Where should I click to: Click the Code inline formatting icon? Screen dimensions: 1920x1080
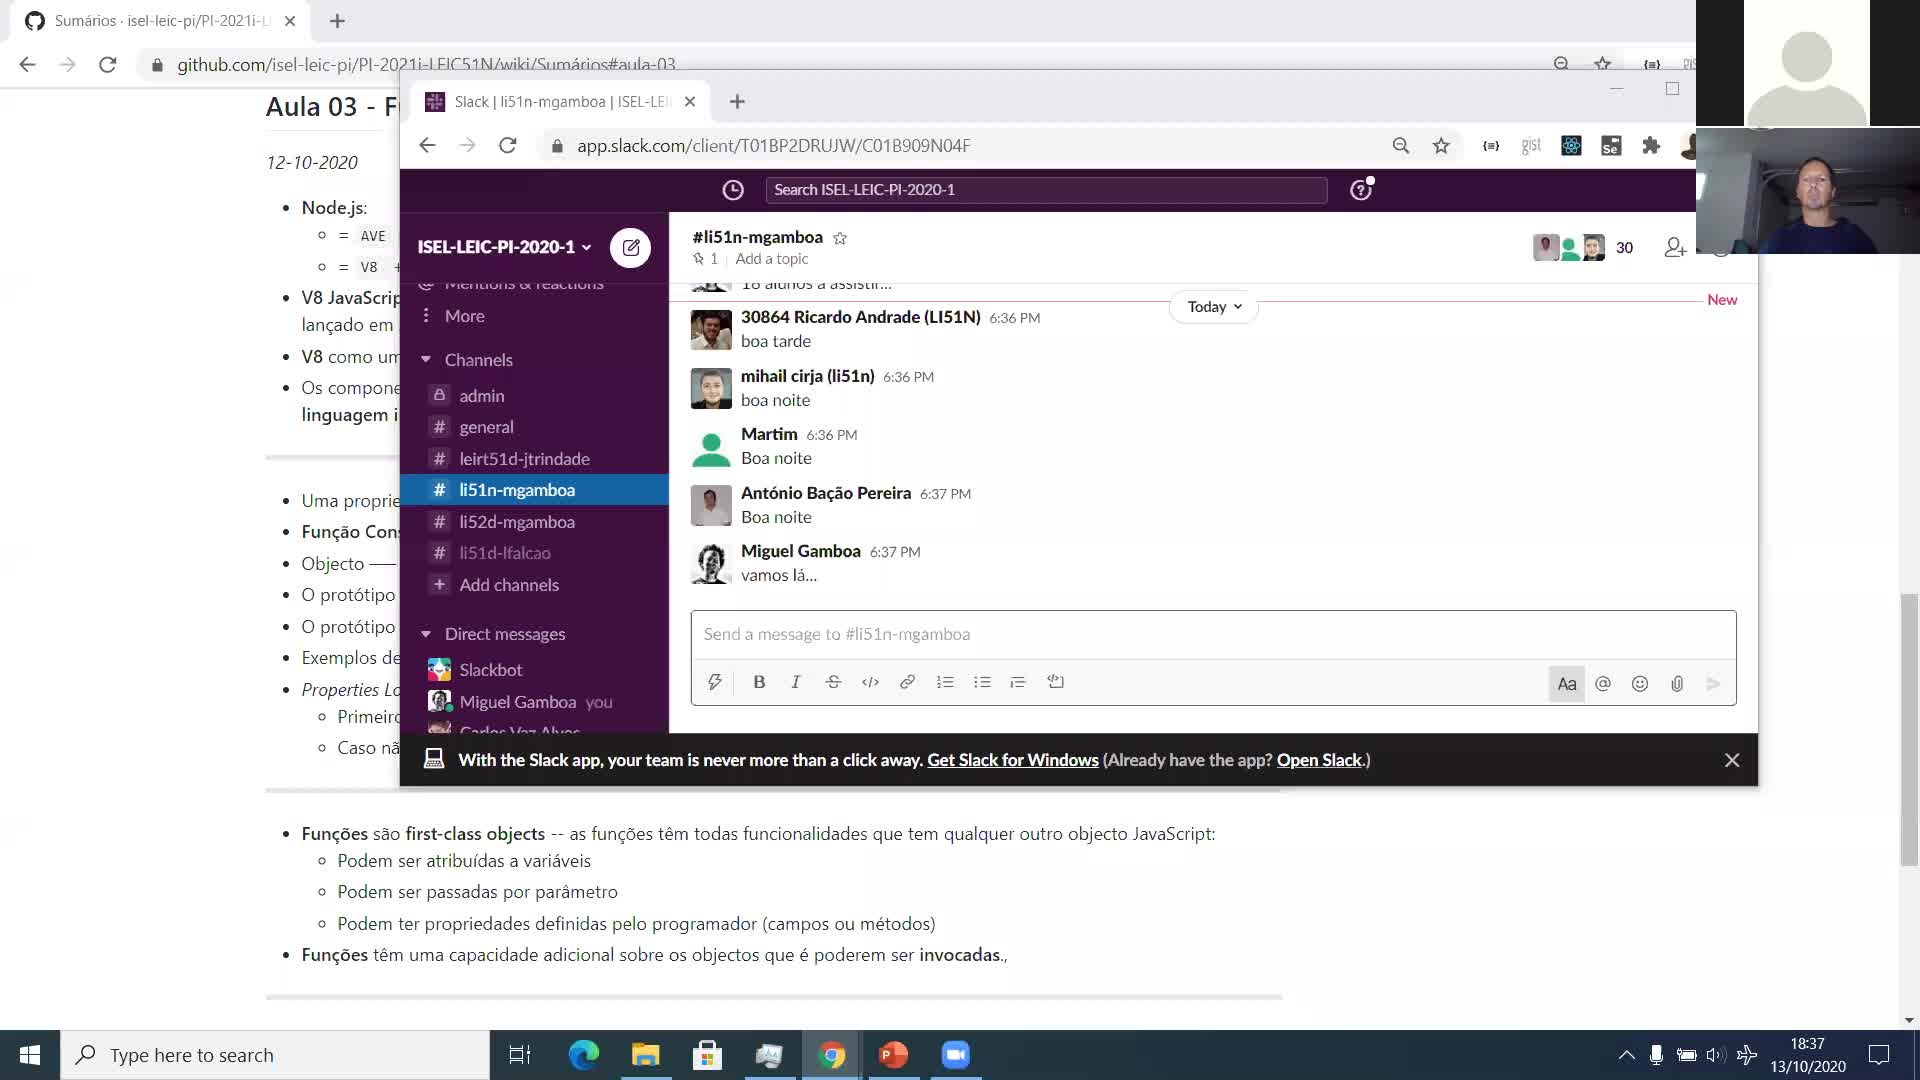(x=870, y=682)
